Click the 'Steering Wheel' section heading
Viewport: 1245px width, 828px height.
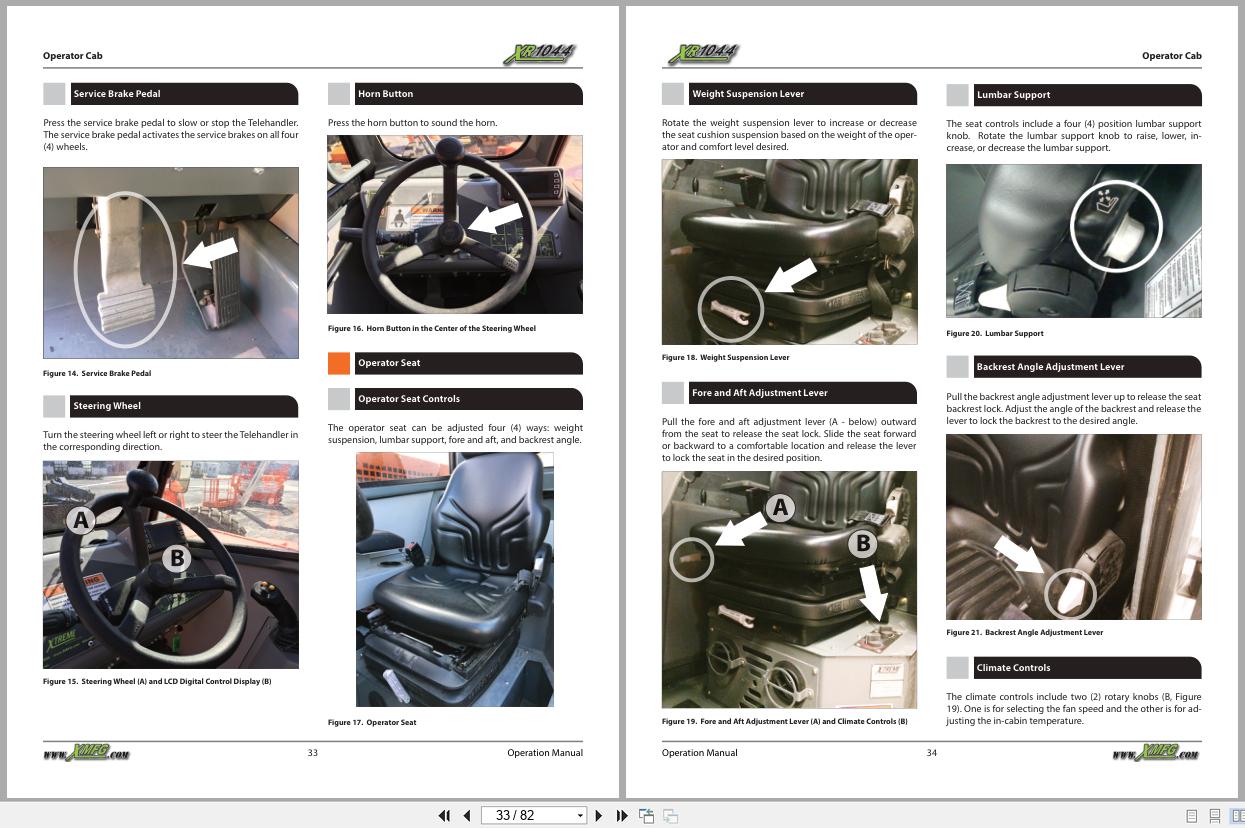click(x=185, y=406)
